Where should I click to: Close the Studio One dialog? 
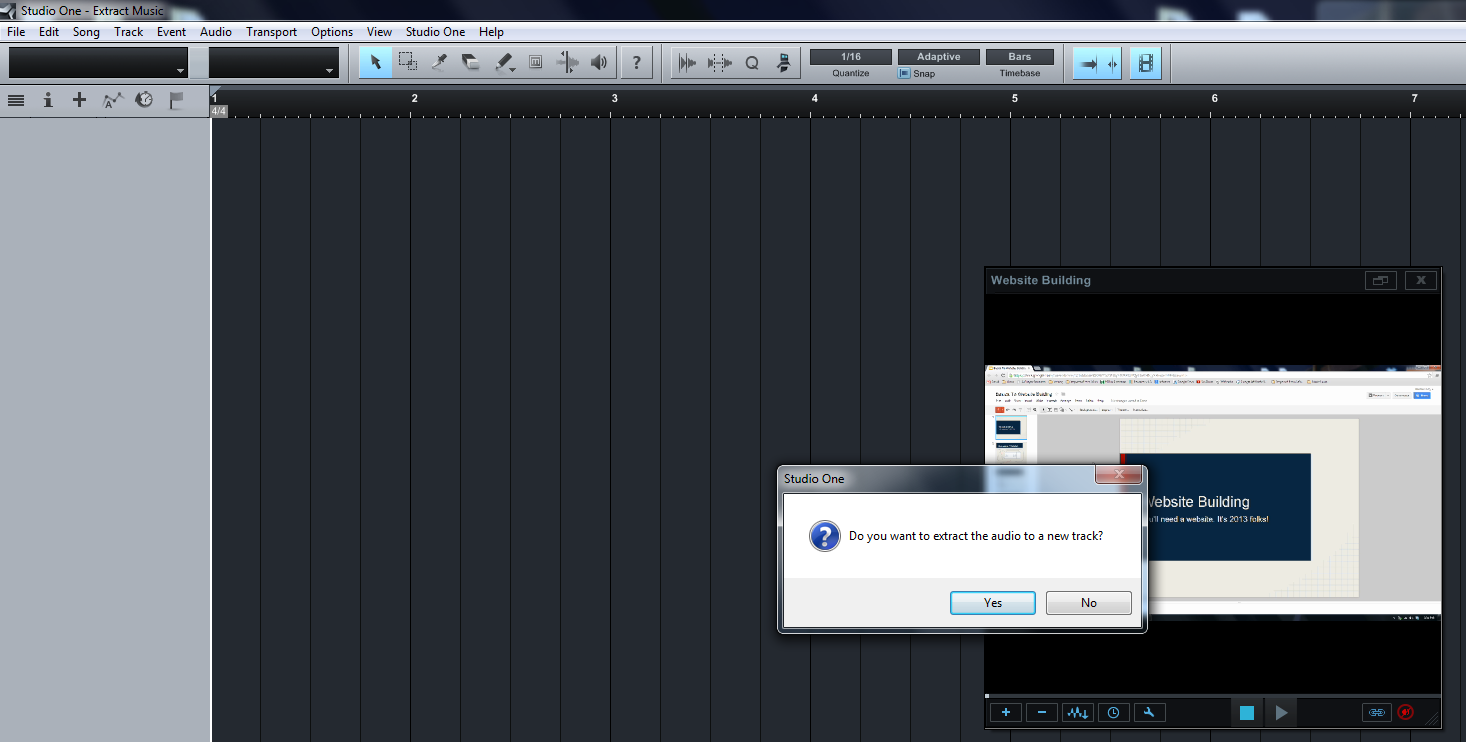tap(1119, 474)
